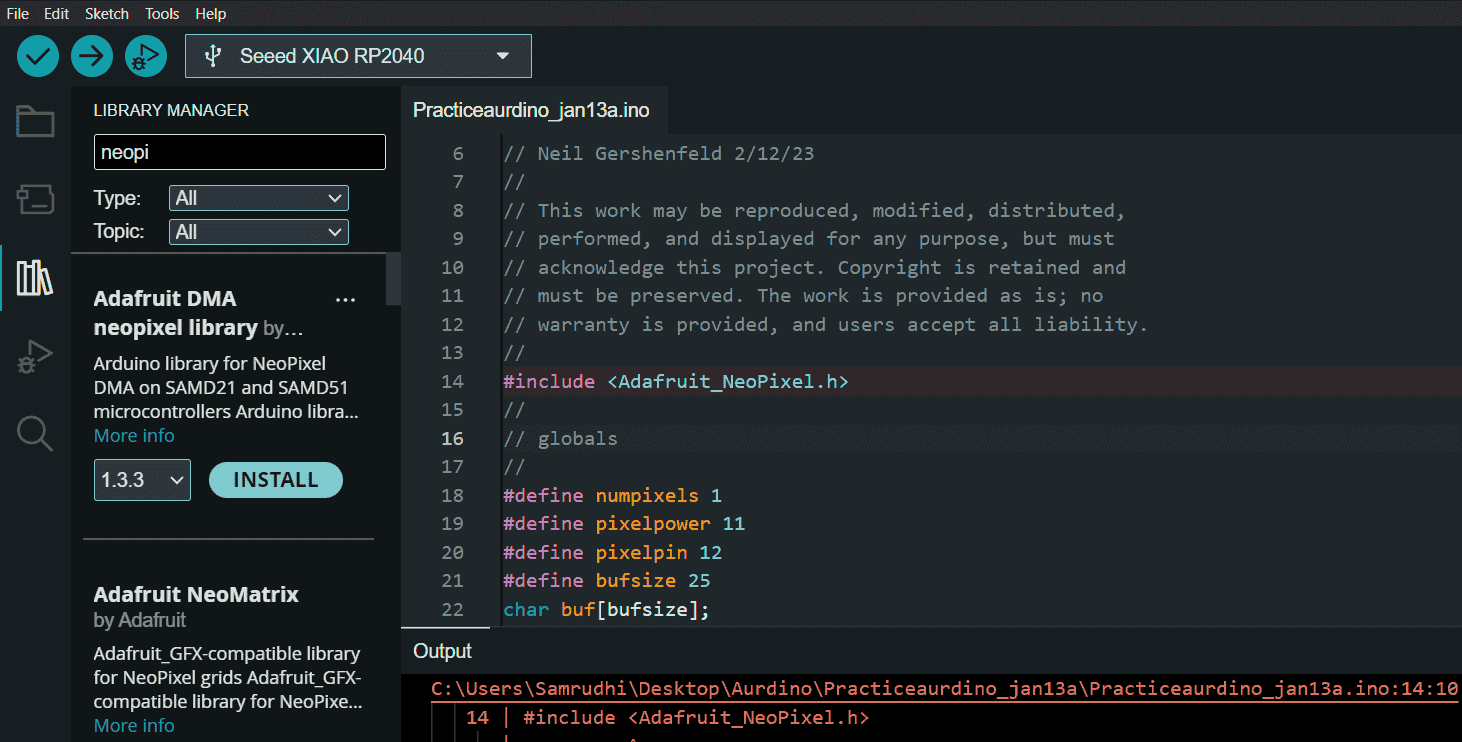The width and height of the screenshot is (1462, 742).
Task: Open the three-dots menu for Adafruit DMA library
Action: coord(346,299)
